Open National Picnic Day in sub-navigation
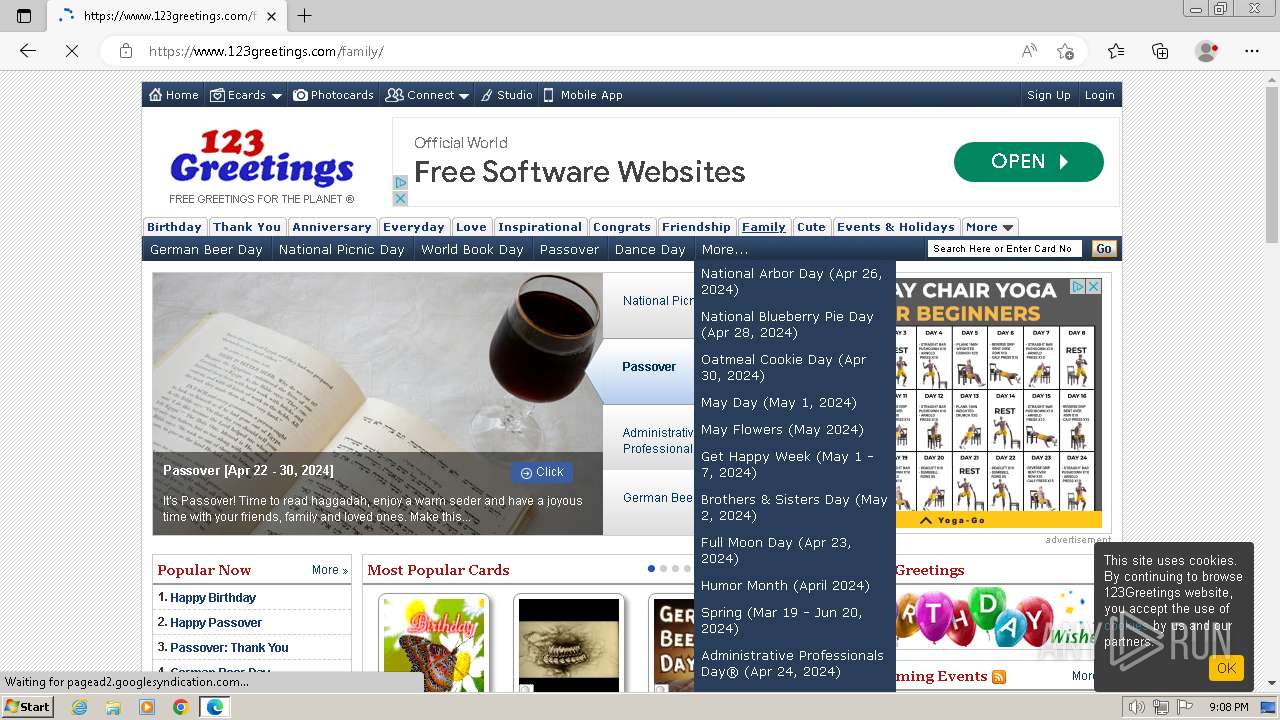Viewport: 1280px width, 720px height. tap(342, 249)
